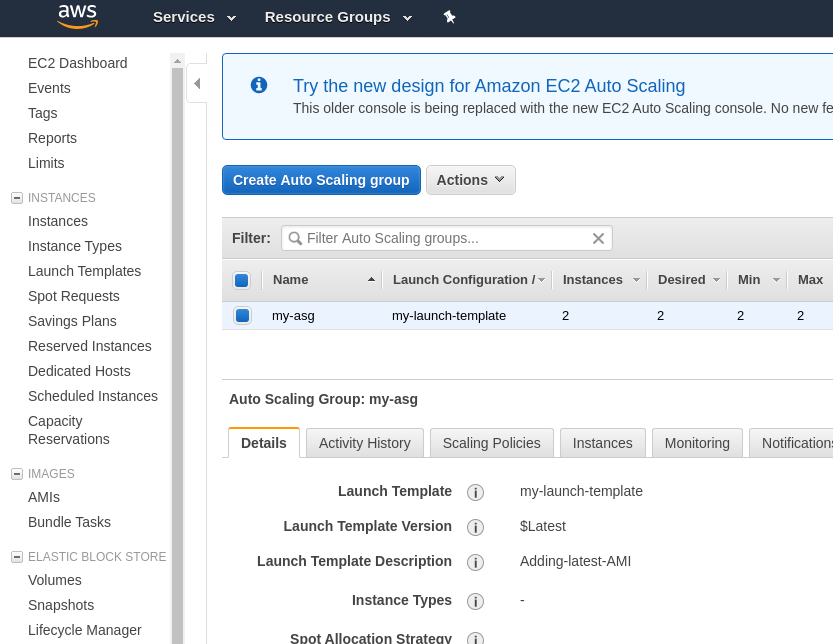Open Instance Types in sidebar

tap(75, 246)
